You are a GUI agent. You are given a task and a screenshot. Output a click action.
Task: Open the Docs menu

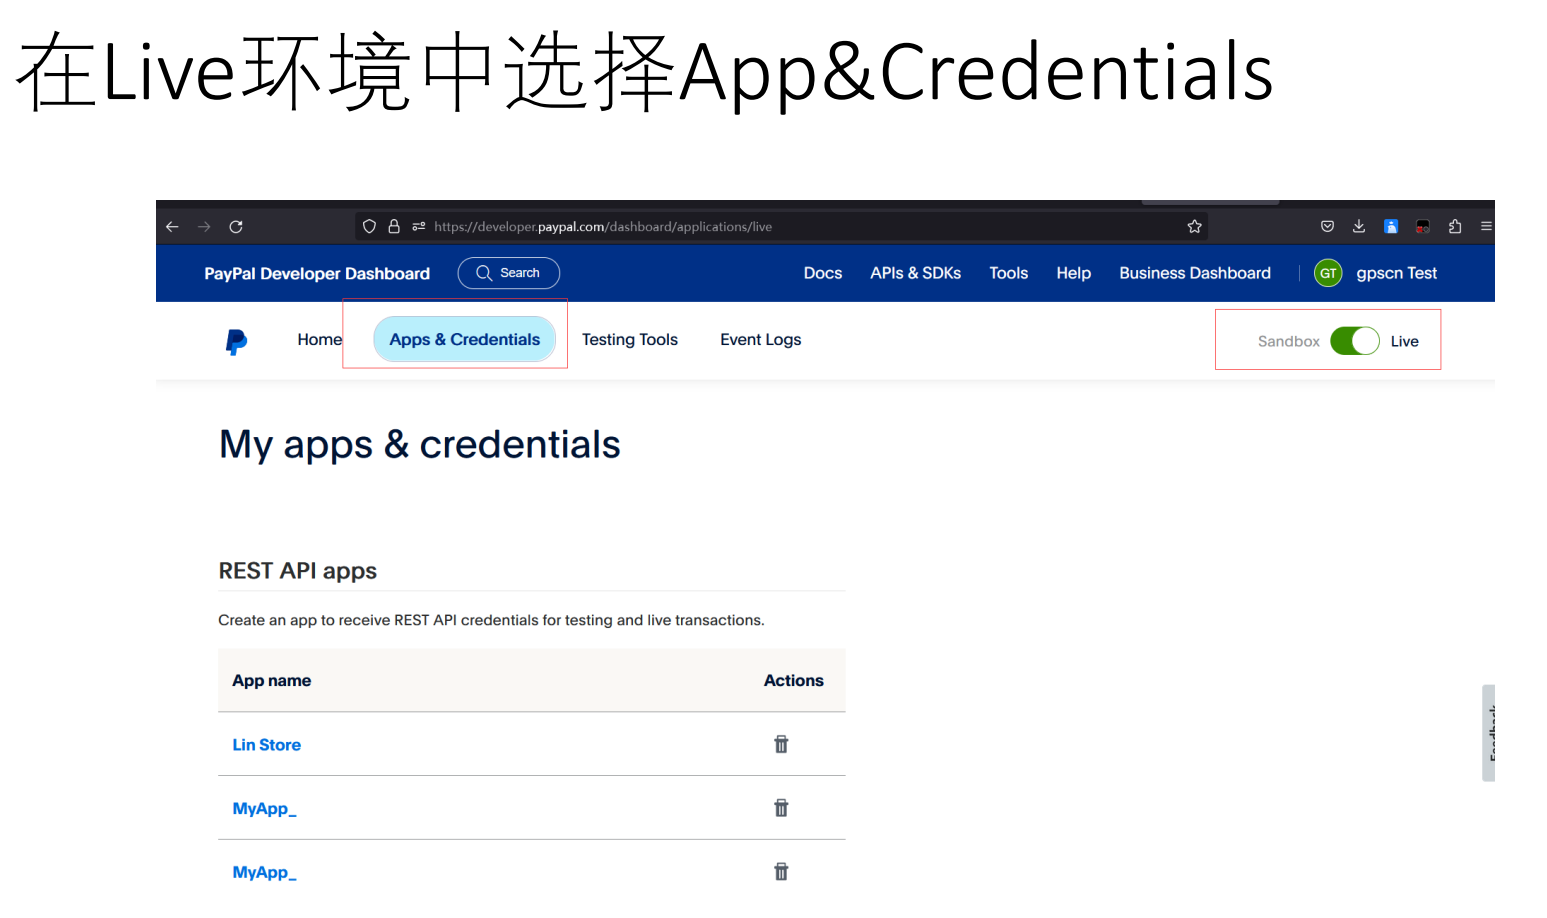click(x=823, y=273)
